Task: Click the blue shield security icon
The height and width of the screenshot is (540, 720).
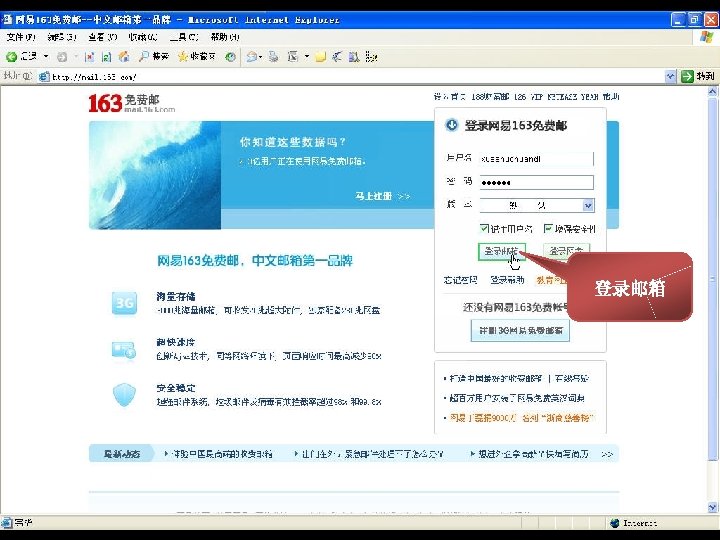Action: tap(124, 395)
